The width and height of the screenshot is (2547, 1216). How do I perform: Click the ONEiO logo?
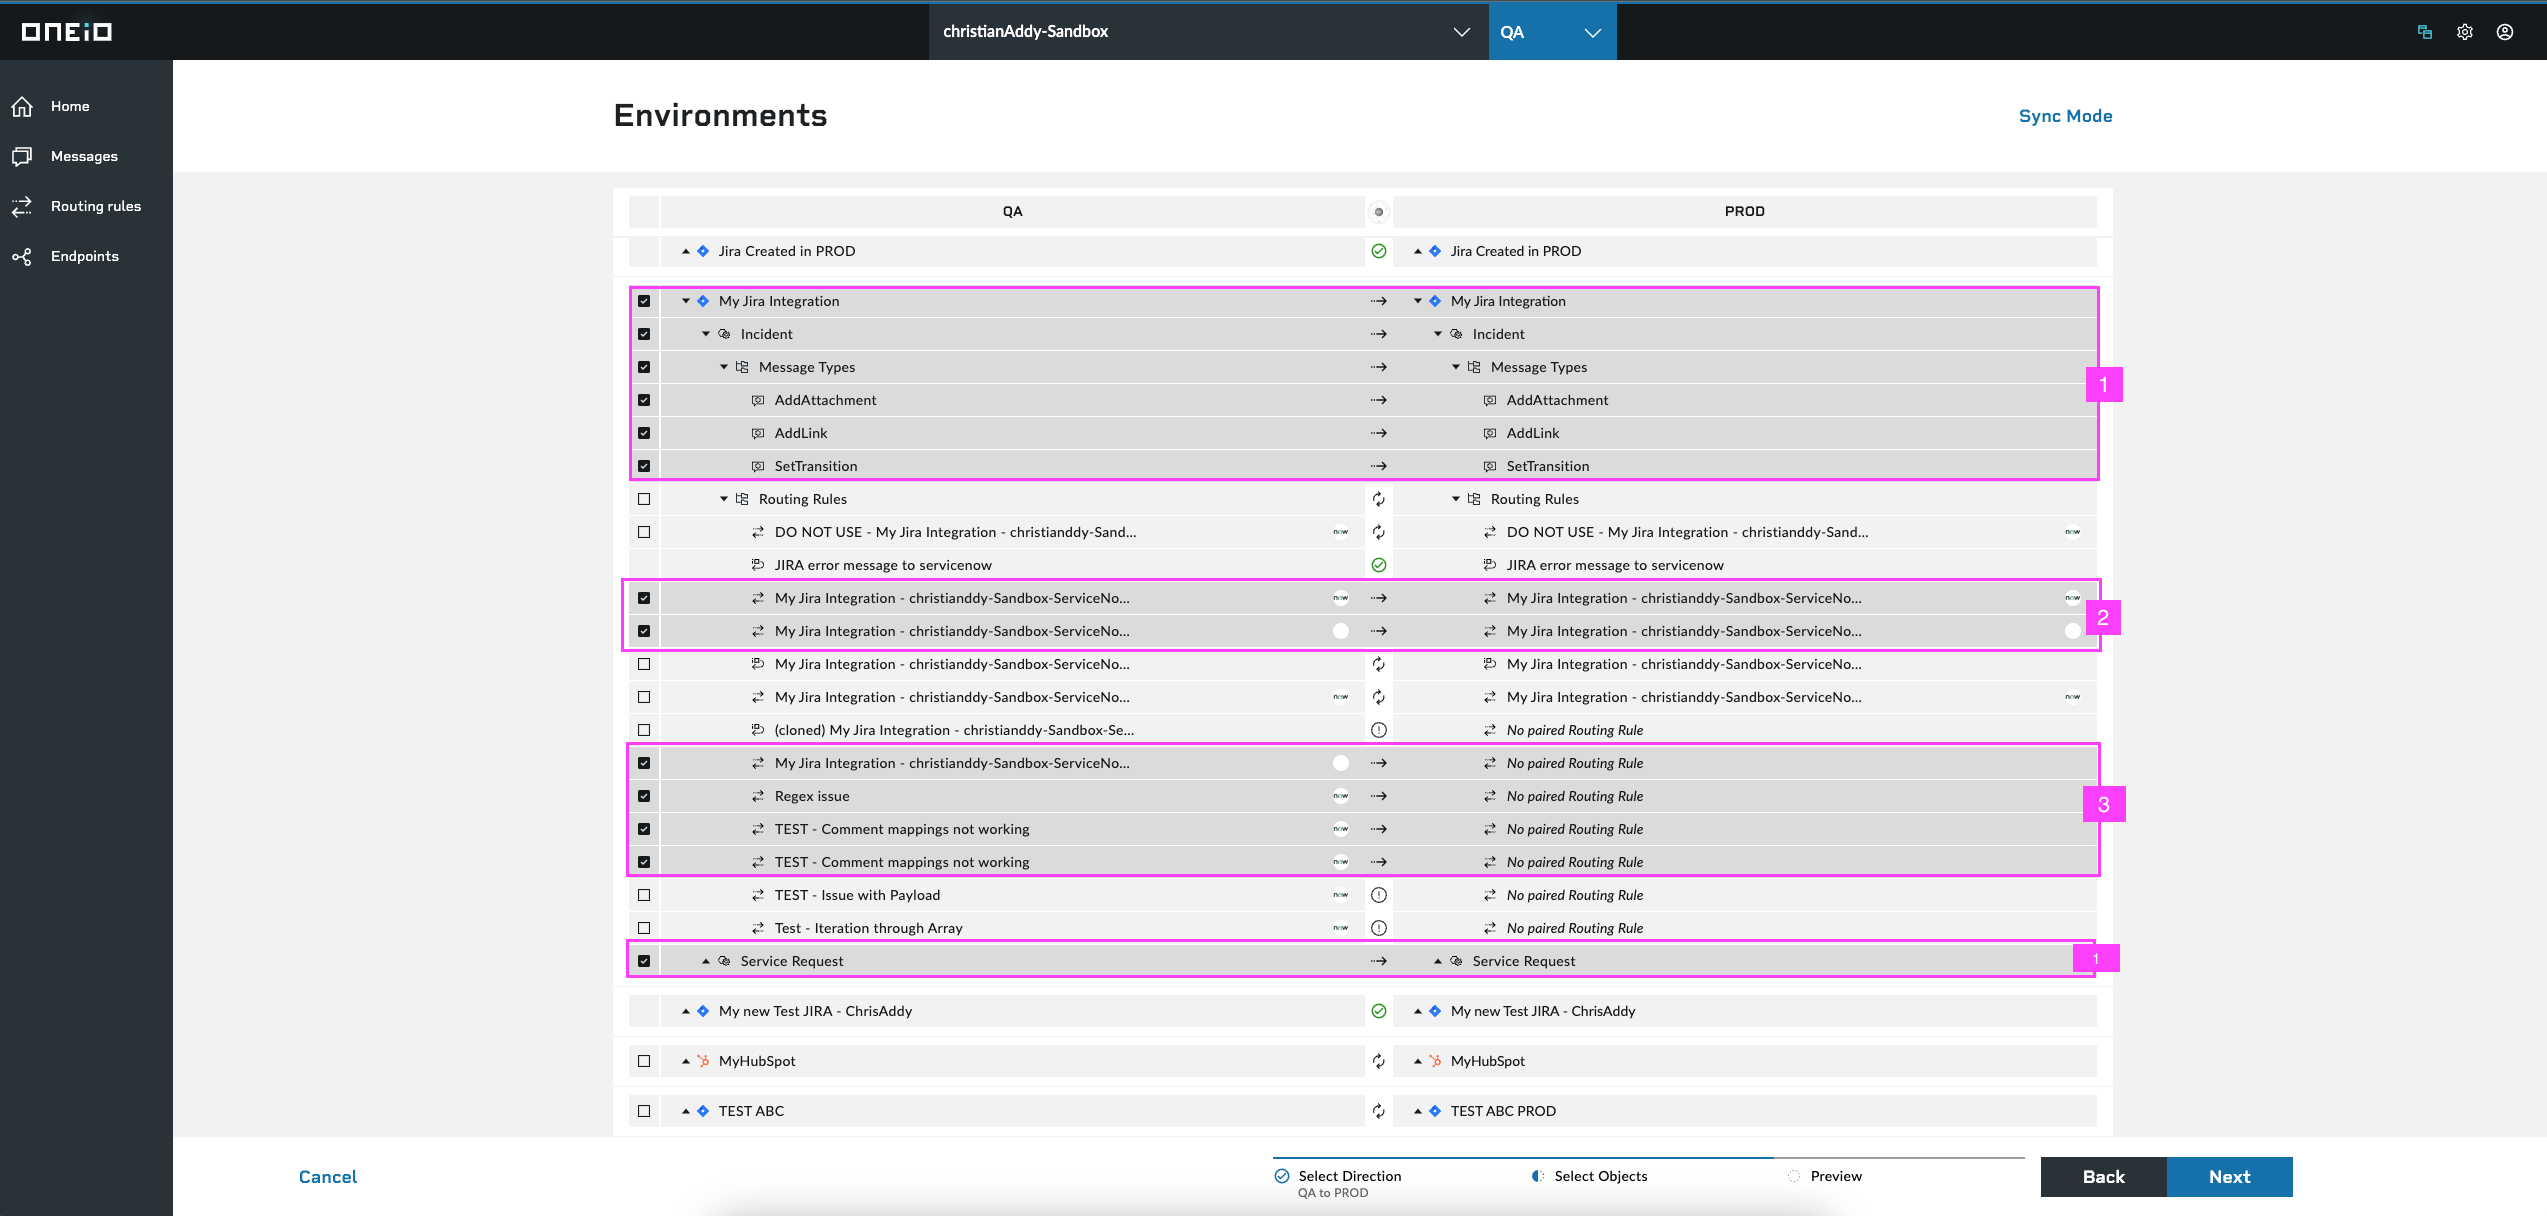(x=67, y=32)
